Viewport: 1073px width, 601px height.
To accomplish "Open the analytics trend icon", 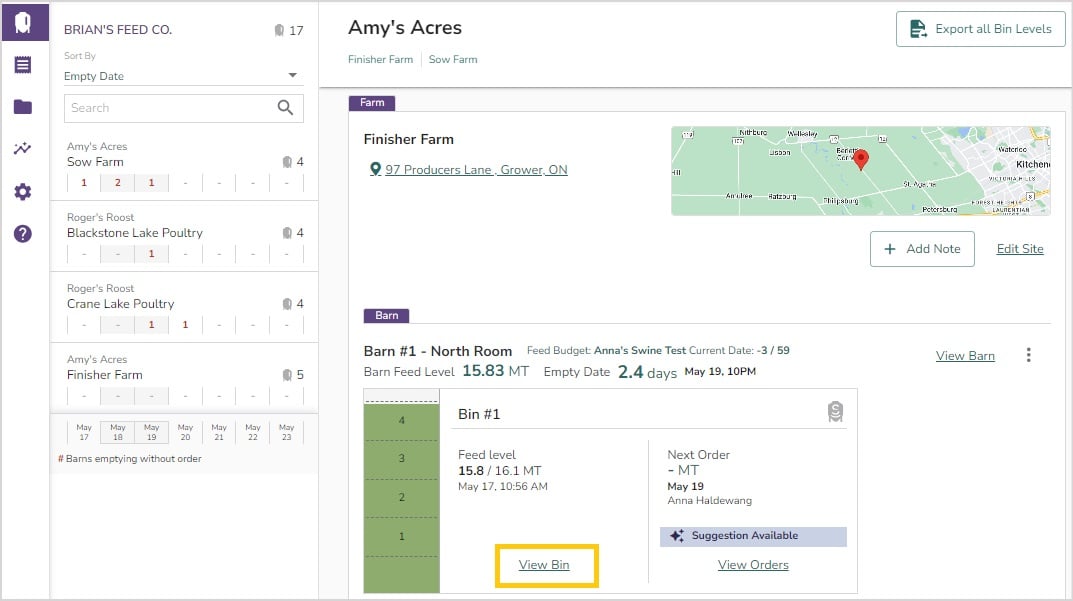I will tap(23, 149).
